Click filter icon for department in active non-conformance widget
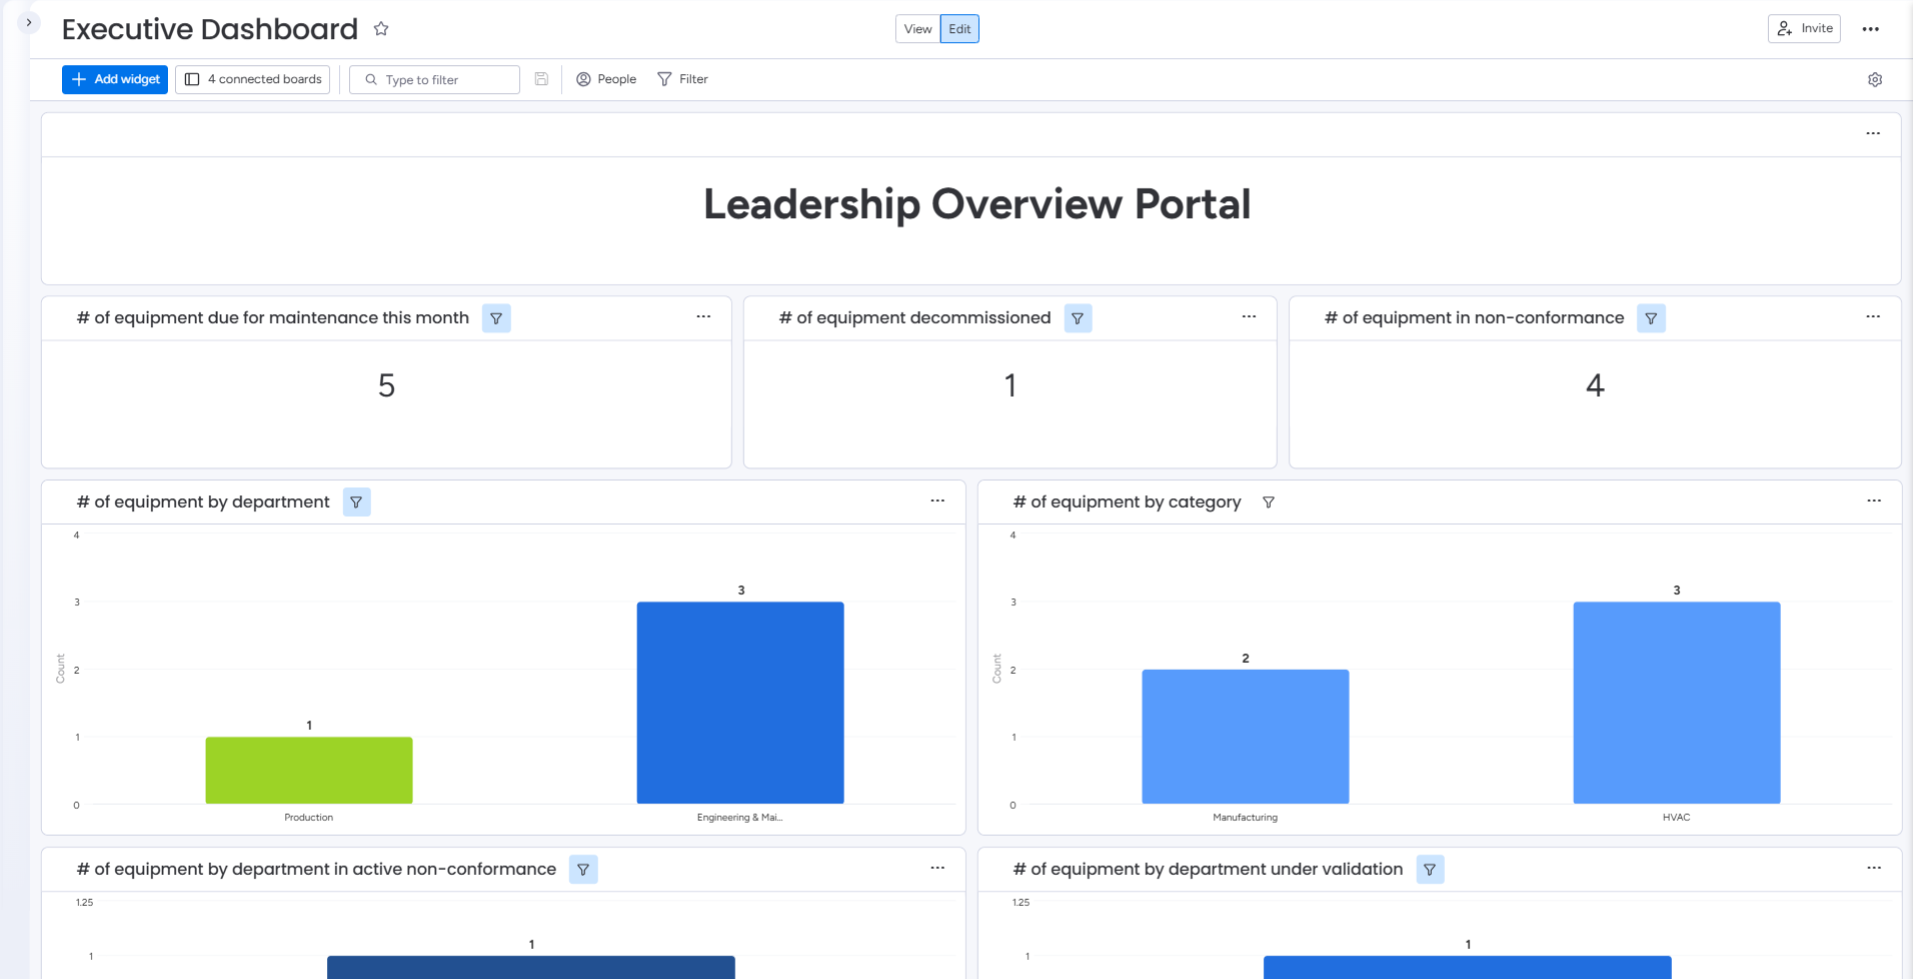This screenshot has width=1920, height=979. click(583, 869)
